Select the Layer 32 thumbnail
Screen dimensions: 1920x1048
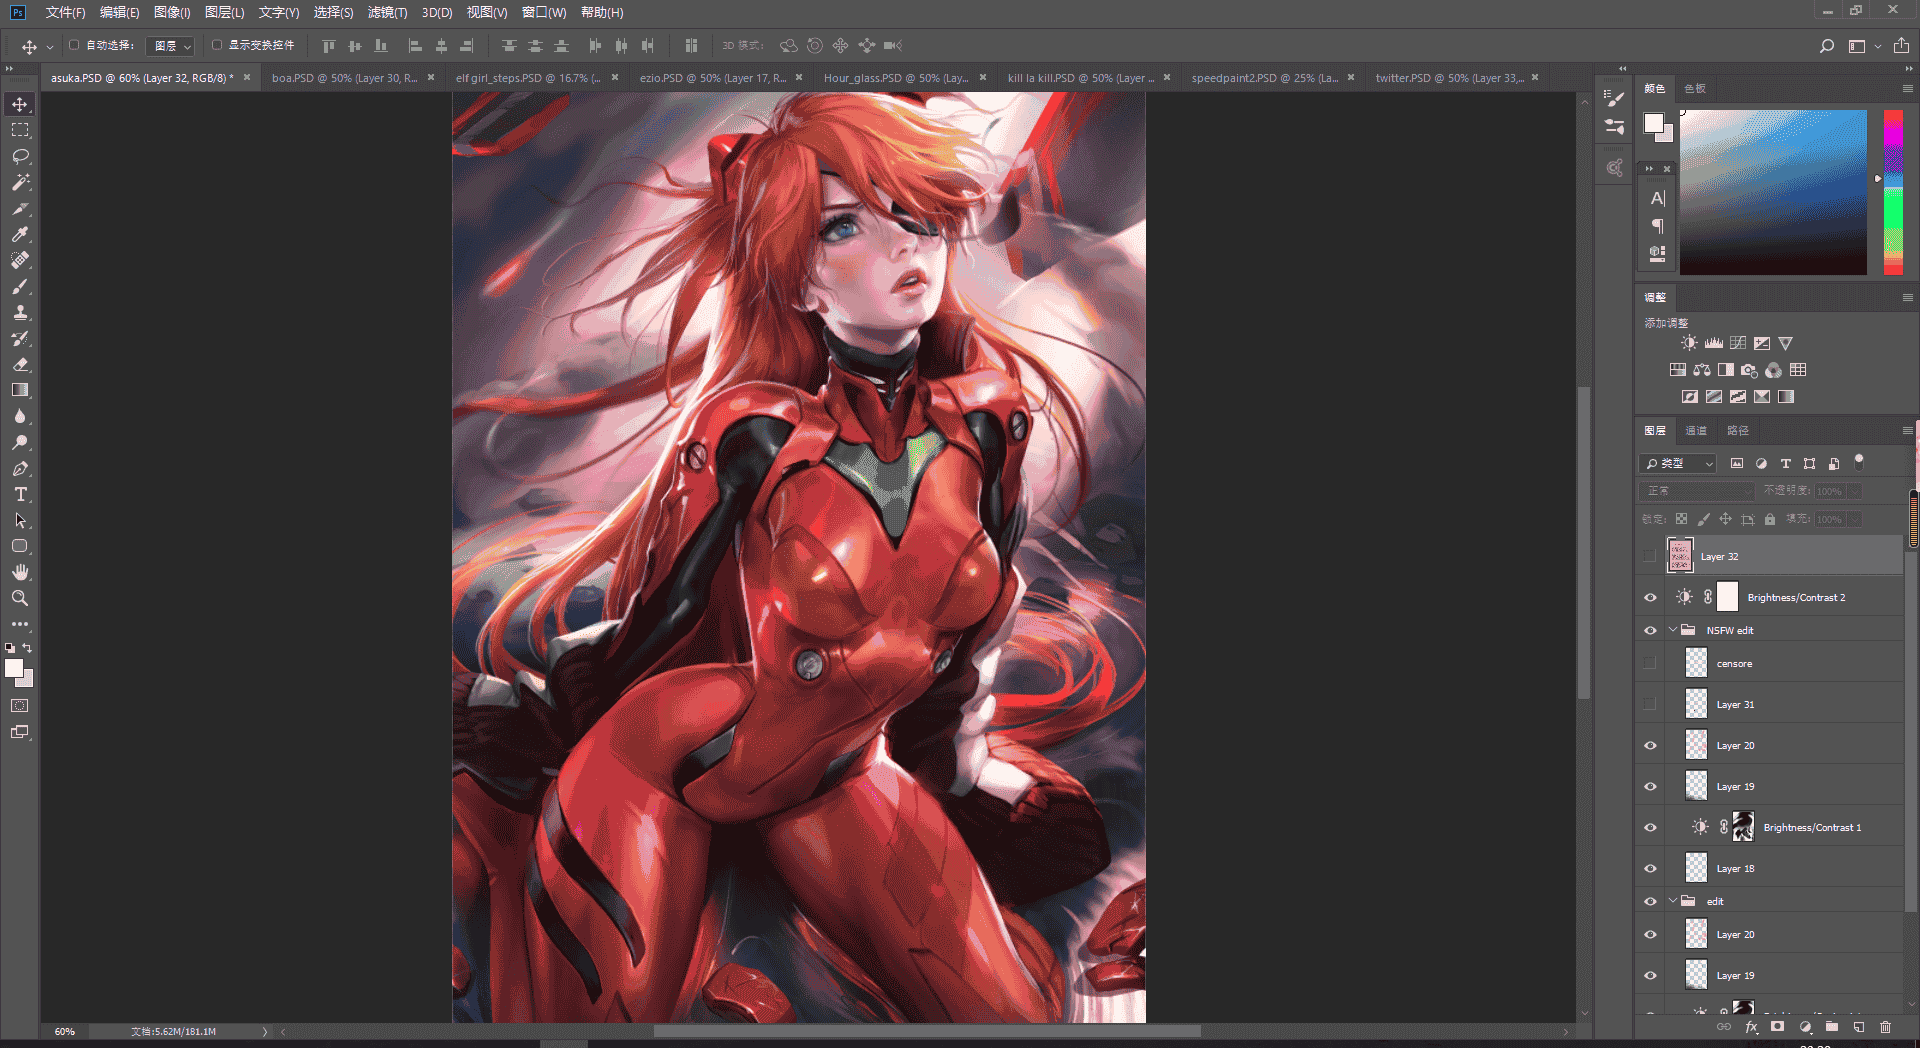click(1680, 556)
